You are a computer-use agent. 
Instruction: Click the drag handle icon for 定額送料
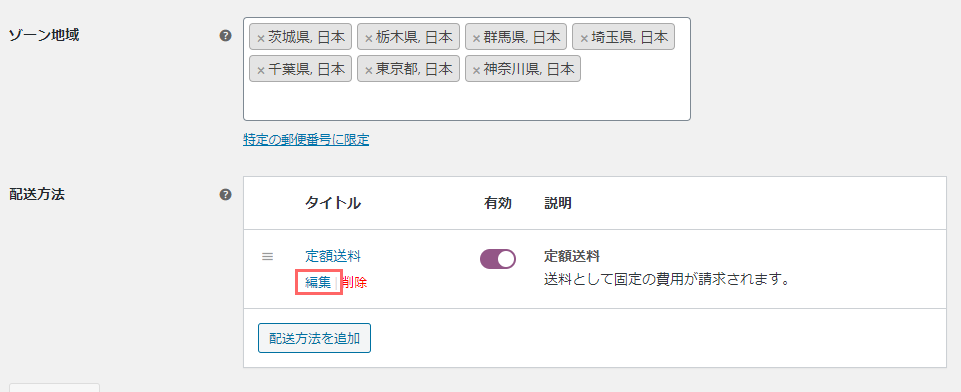267,257
